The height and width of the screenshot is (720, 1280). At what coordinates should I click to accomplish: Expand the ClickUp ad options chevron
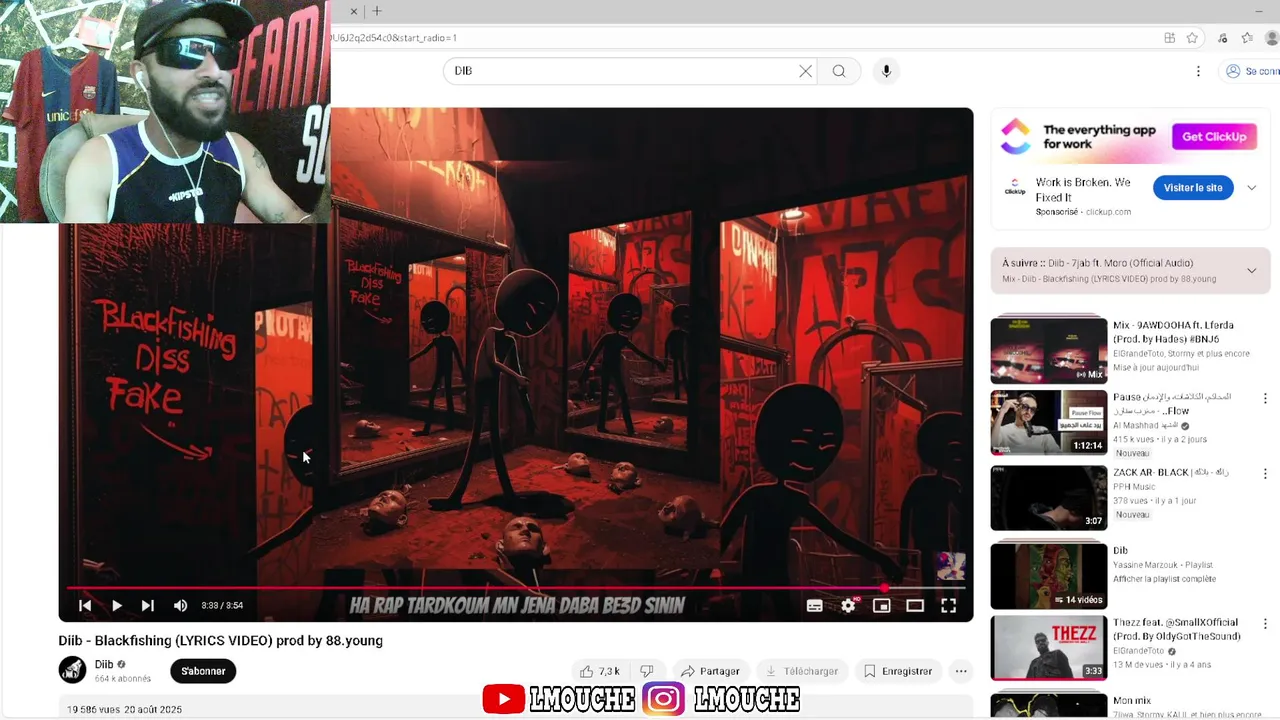tap(1251, 188)
